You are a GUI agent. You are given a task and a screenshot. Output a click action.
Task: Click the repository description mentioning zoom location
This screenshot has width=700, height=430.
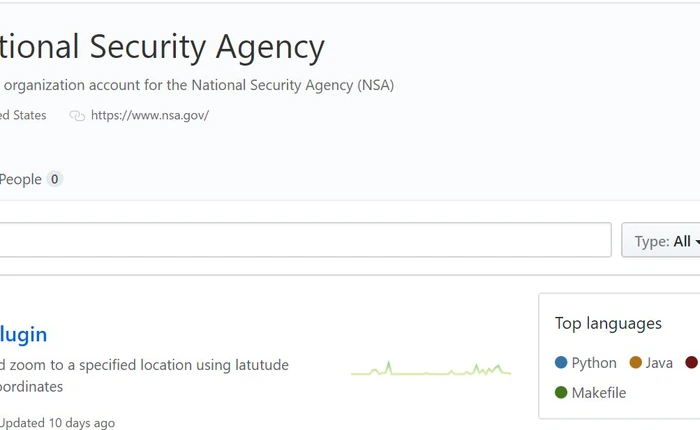144,365
